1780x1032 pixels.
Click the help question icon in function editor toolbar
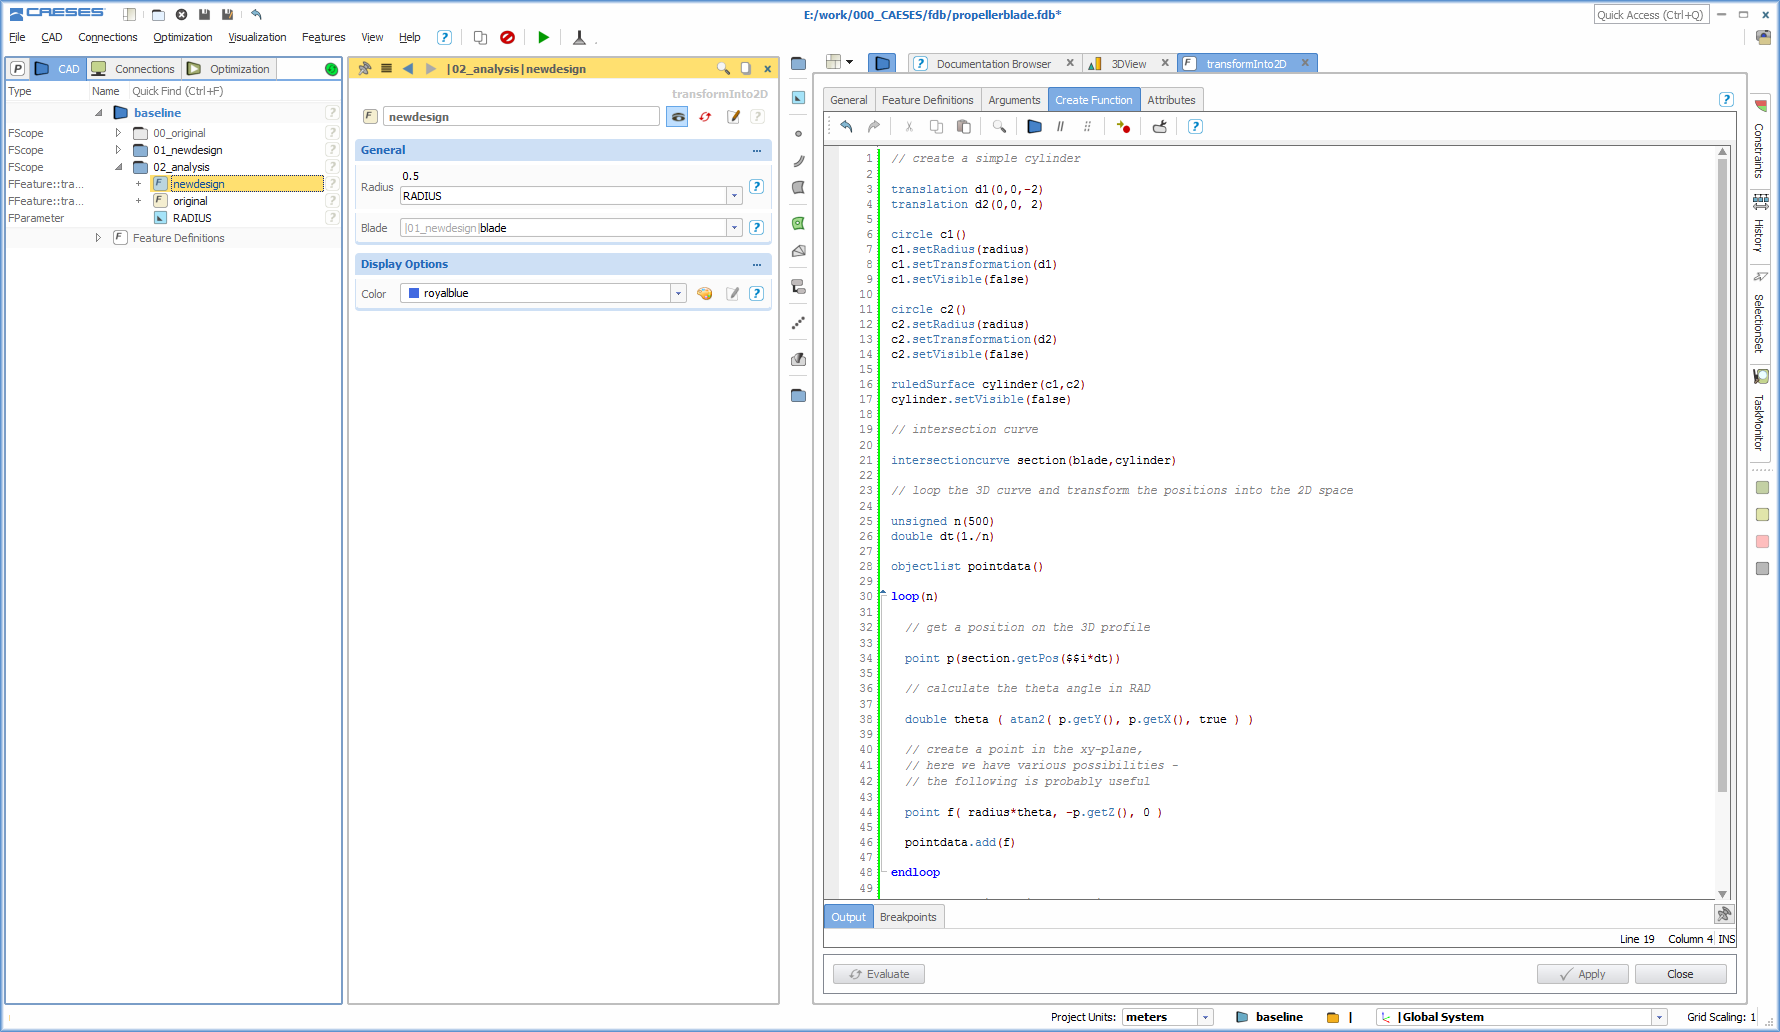click(x=1195, y=126)
